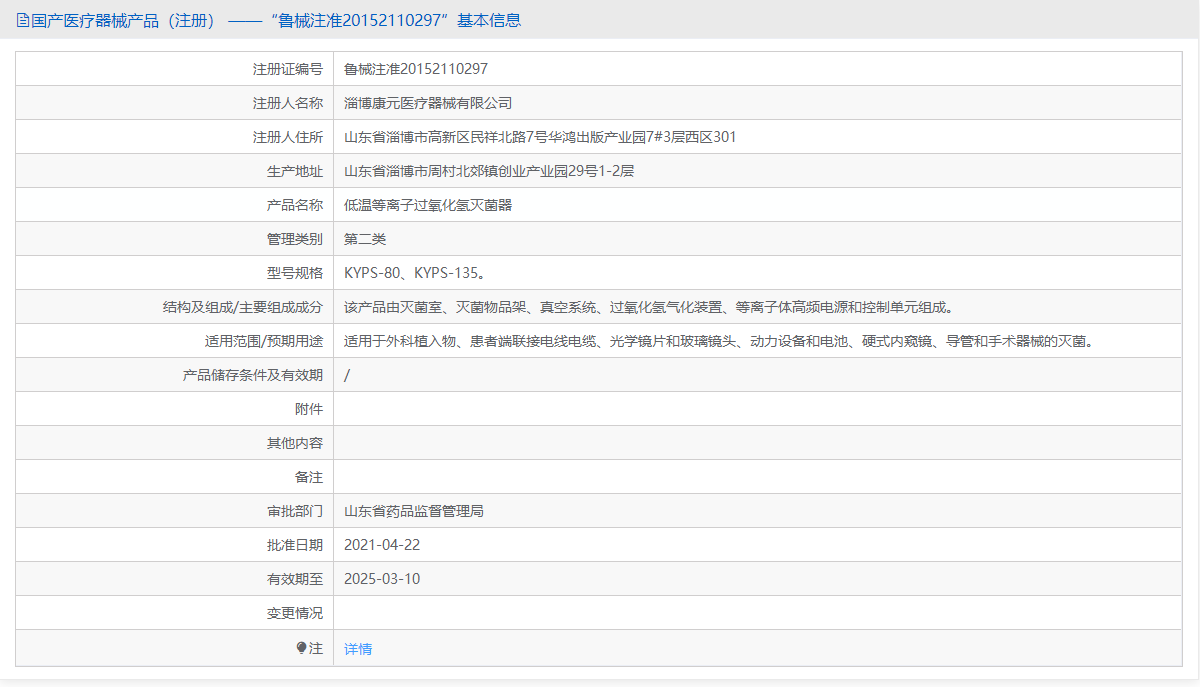Click the 附件 label
1200x687 pixels.
[309, 409]
